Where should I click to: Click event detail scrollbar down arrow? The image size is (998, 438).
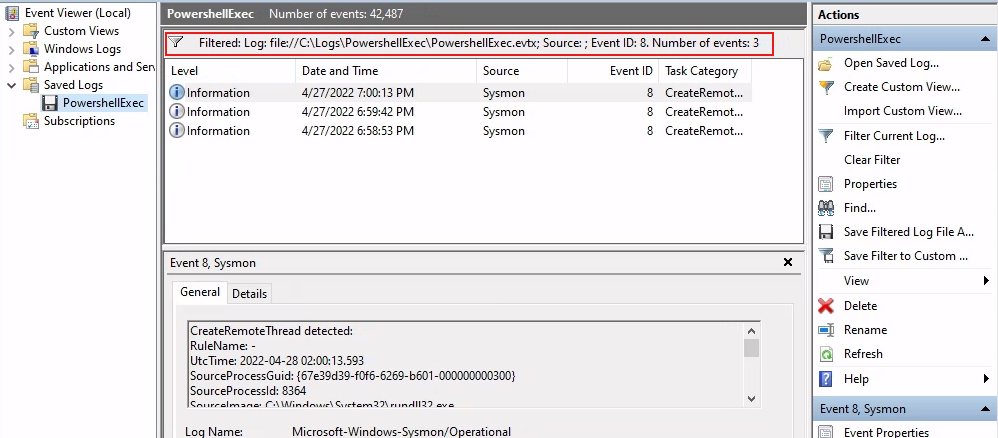(752, 399)
